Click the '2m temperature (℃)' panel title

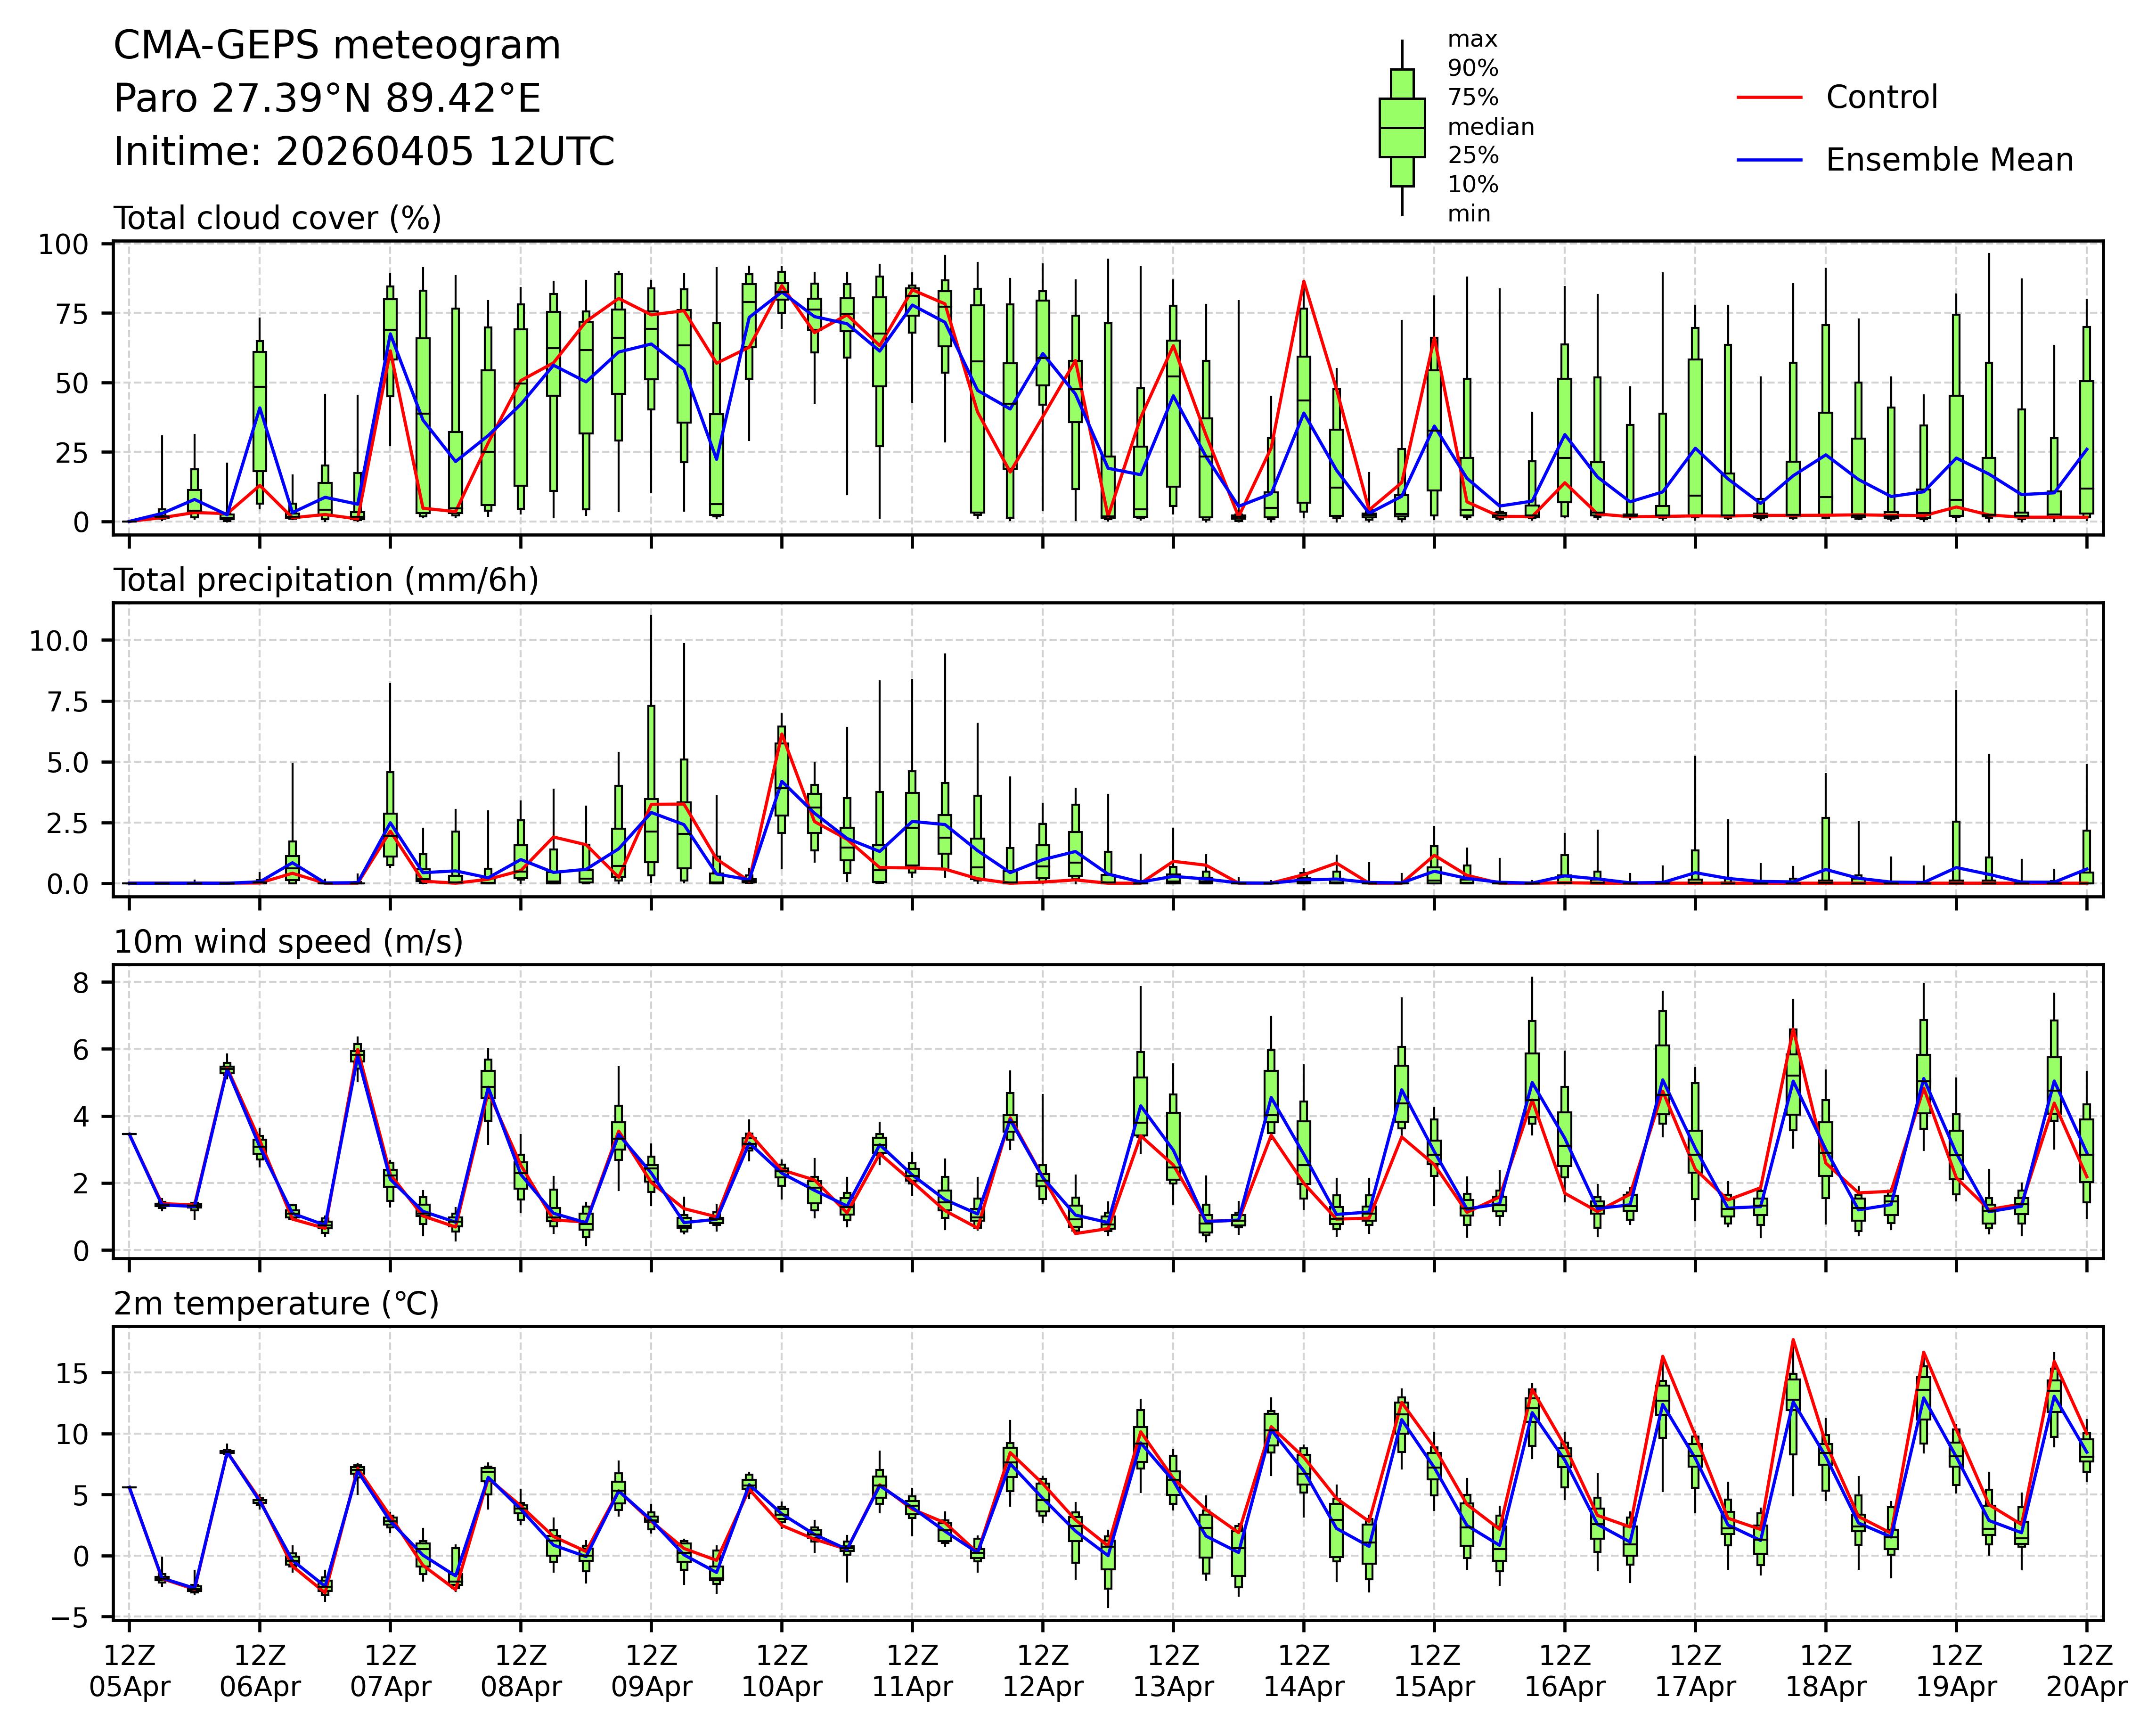(276, 1304)
